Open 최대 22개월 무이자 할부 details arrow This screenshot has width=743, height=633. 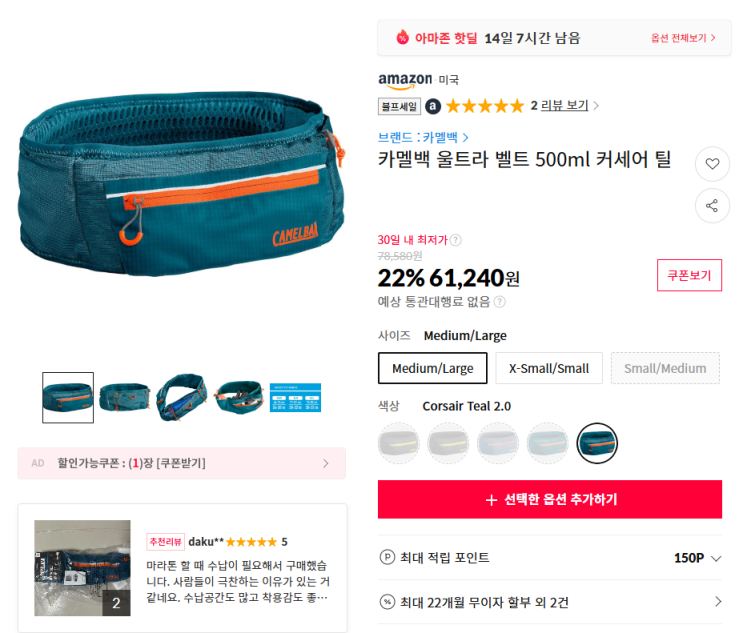[x=718, y=602]
